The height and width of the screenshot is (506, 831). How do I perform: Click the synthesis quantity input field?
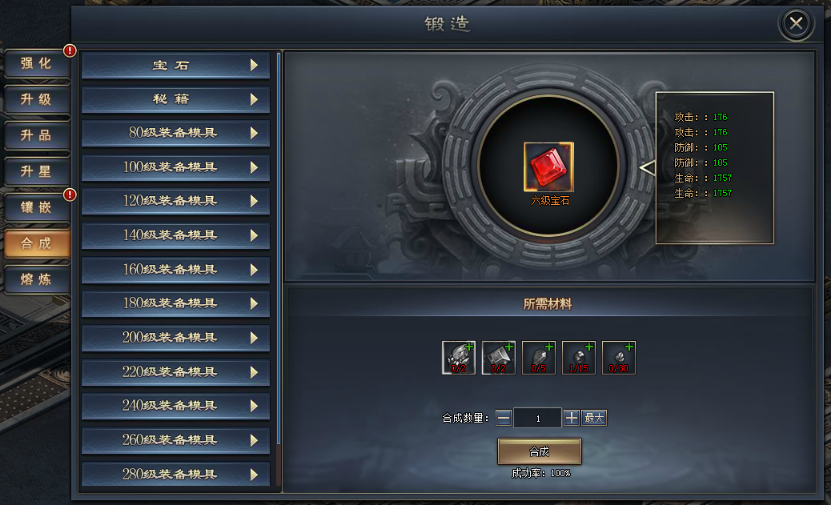pyautogui.click(x=537, y=418)
